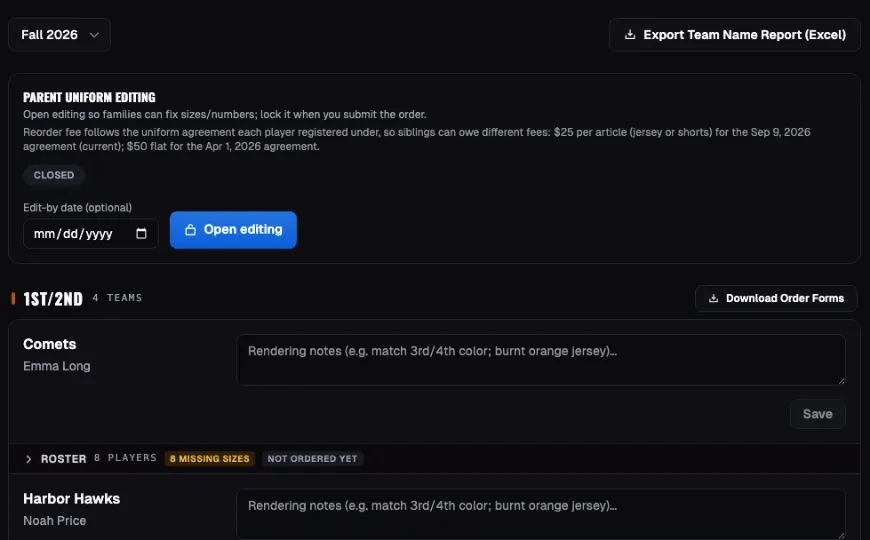The width and height of the screenshot is (870, 540).
Task: Click coach name Emma Long
Action: tap(57, 366)
